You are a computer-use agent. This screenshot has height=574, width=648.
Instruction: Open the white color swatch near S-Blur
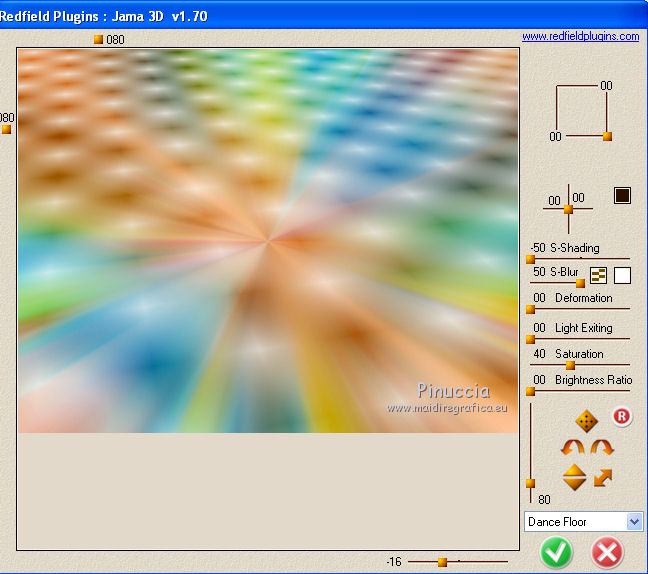coord(622,275)
